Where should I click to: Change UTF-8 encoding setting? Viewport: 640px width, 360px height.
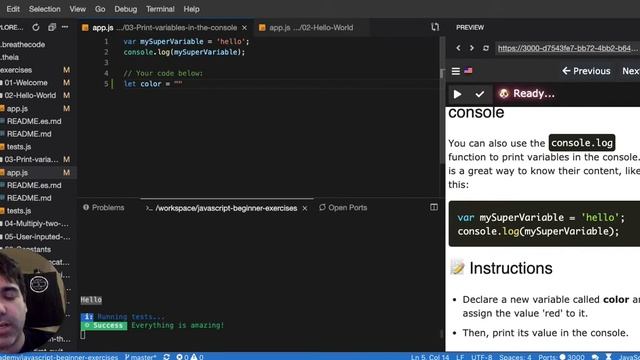tap(482, 357)
